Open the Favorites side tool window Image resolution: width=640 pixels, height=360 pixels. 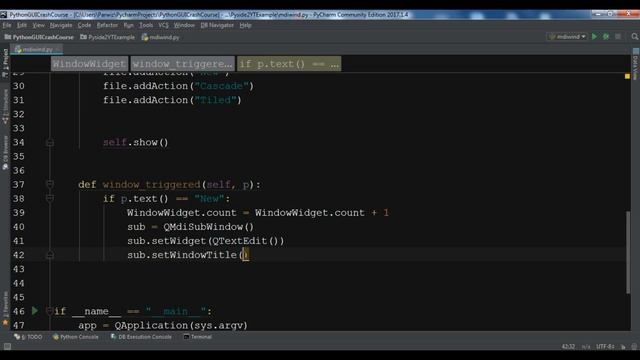[x=5, y=309]
